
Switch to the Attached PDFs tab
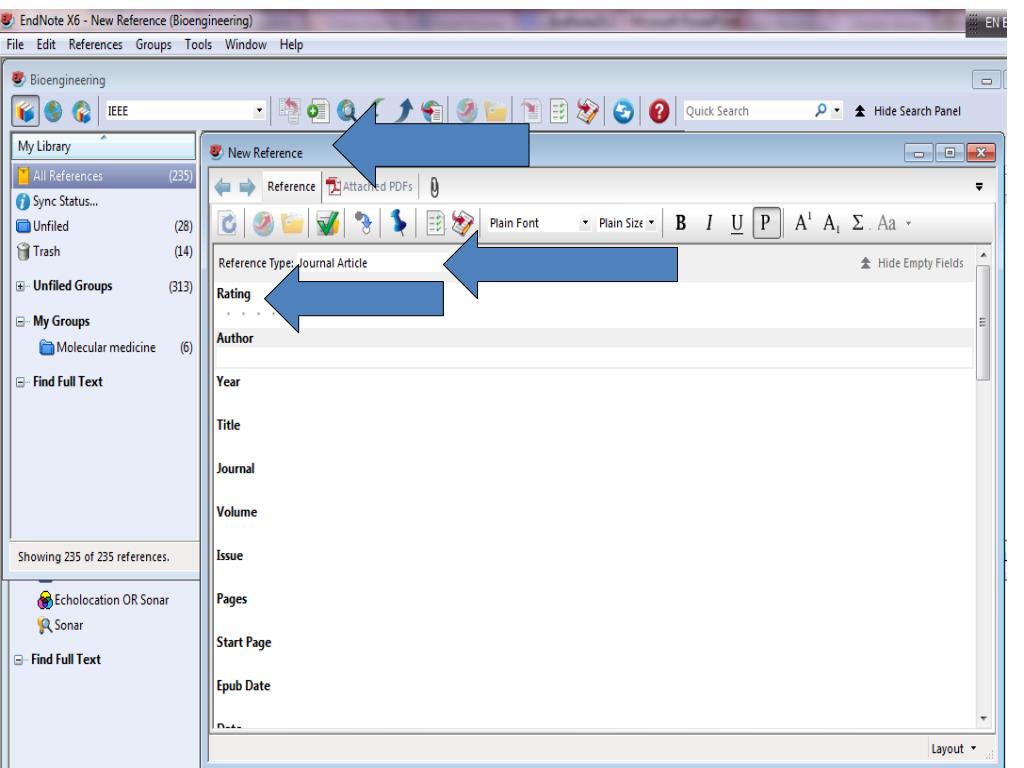tap(370, 187)
